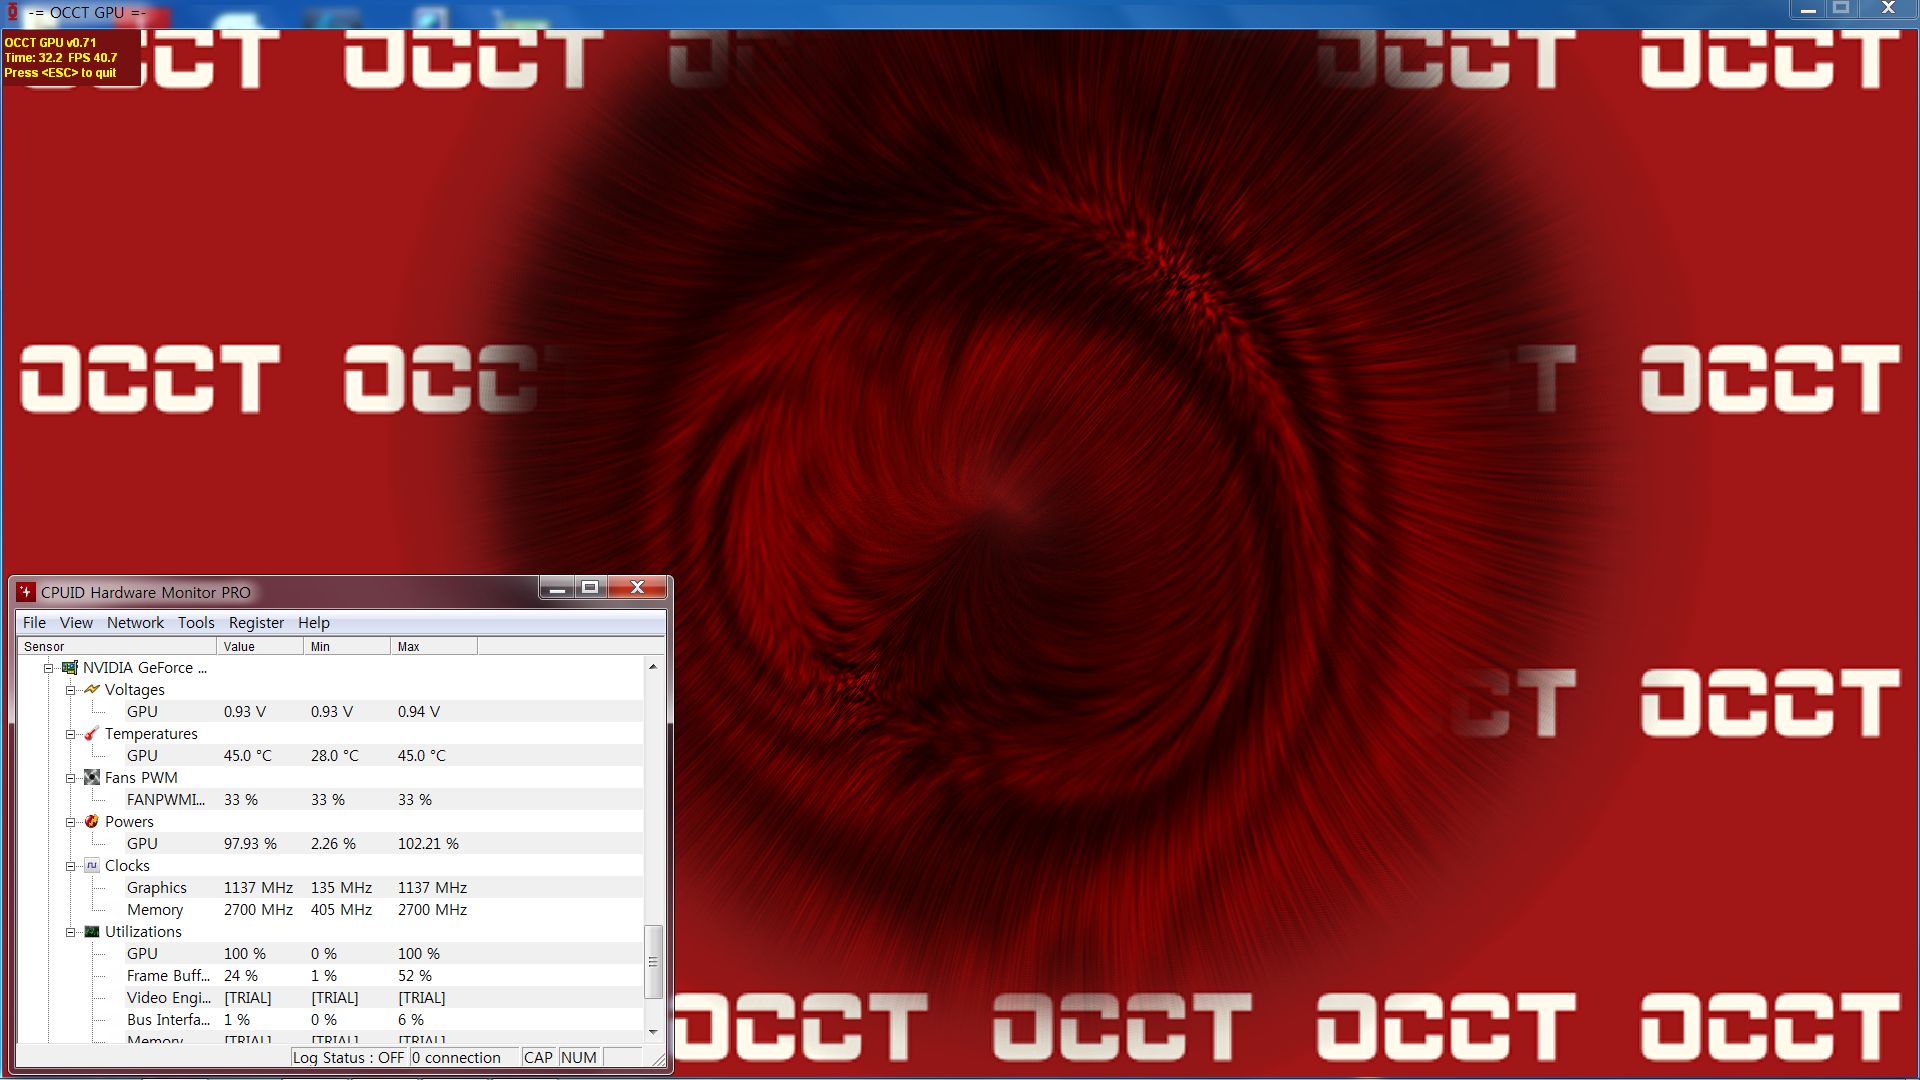1920x1080 pixels.
Task: Minimize the Hardware Monitor PRO window
Action: [557, 588]
